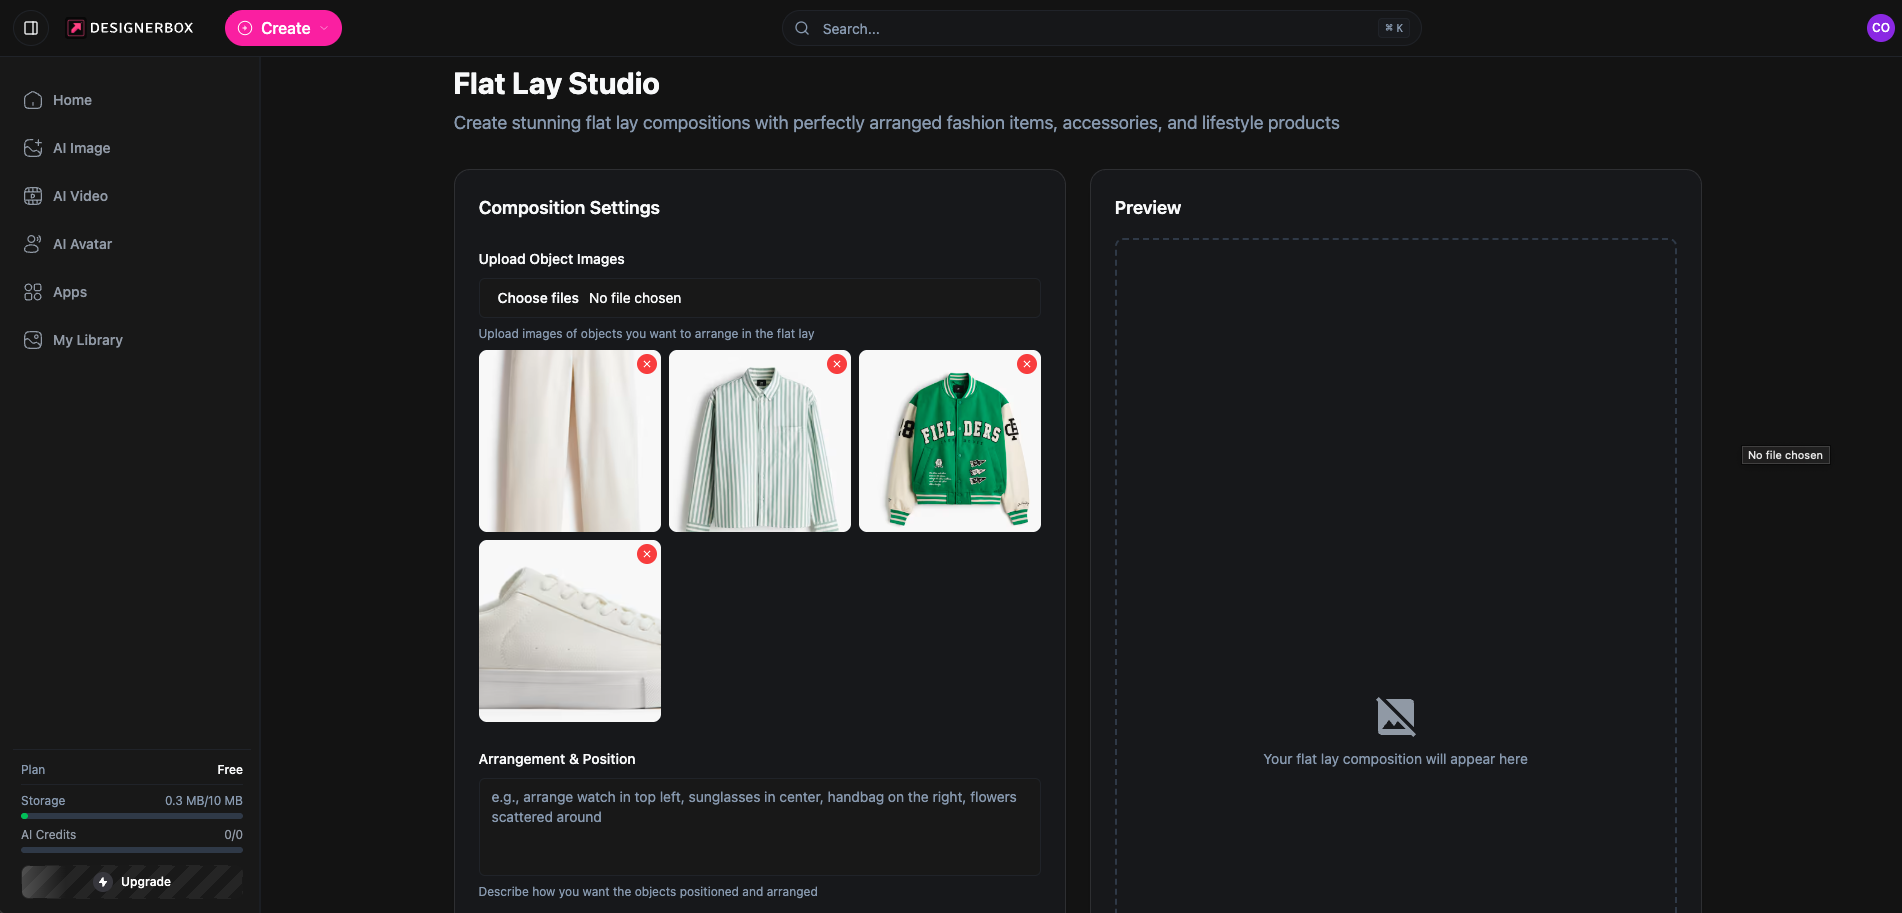Viewport: 1902px width, 913px height.
Task: Click the 0.3 MB/10 MB storage value
Action: click(204, 801)
